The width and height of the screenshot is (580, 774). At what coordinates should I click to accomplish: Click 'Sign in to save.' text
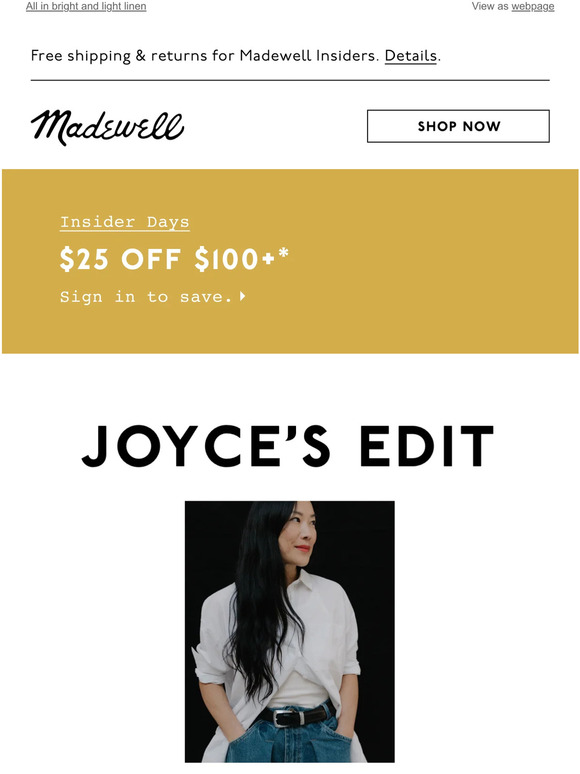[146, 297]
